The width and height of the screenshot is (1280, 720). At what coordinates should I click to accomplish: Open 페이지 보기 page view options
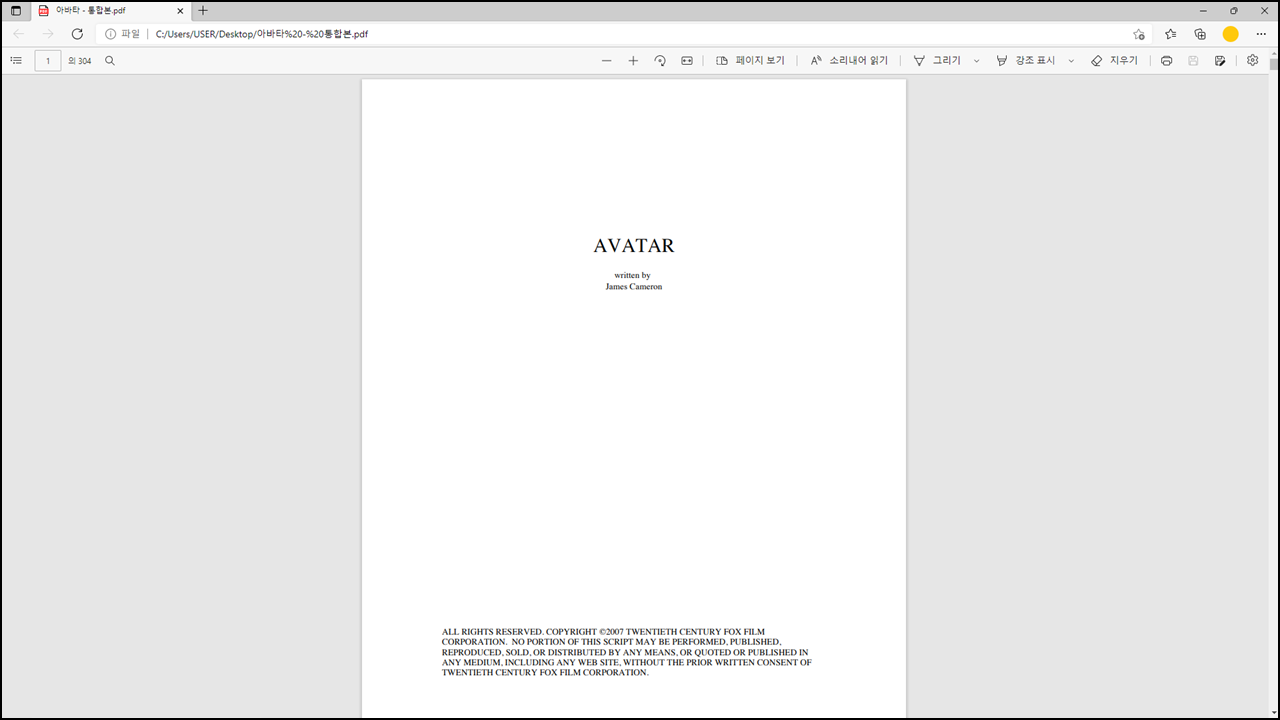coord(750,61)
